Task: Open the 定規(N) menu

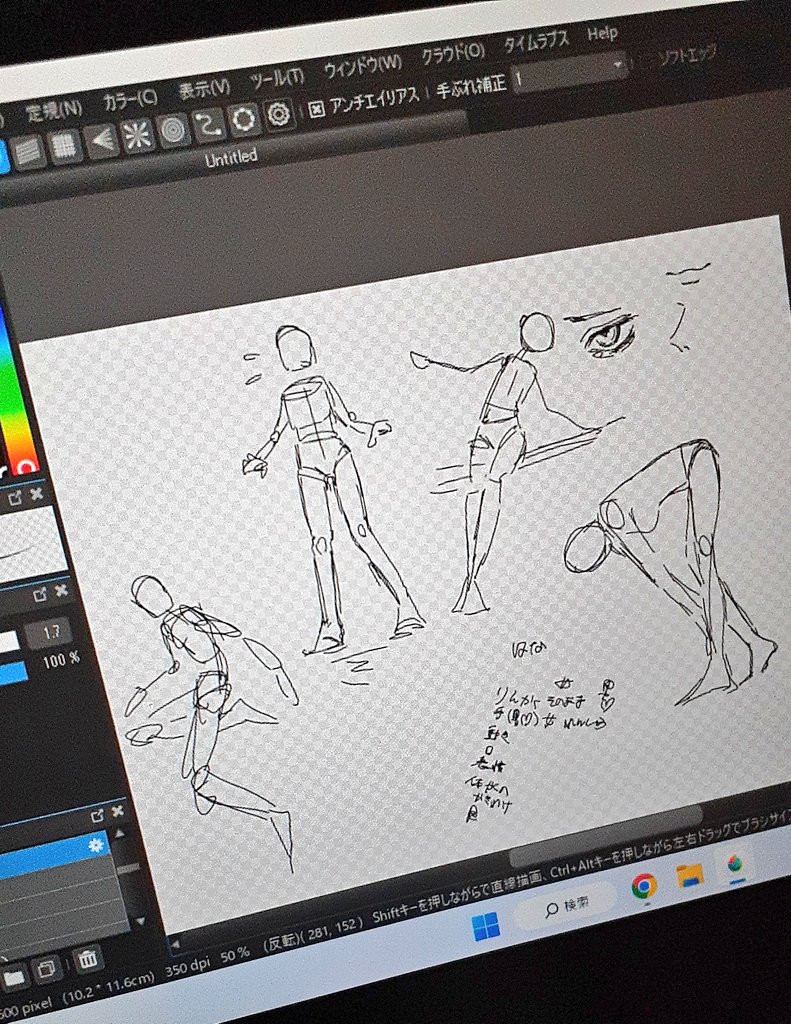Action: (x=55, y=111)
